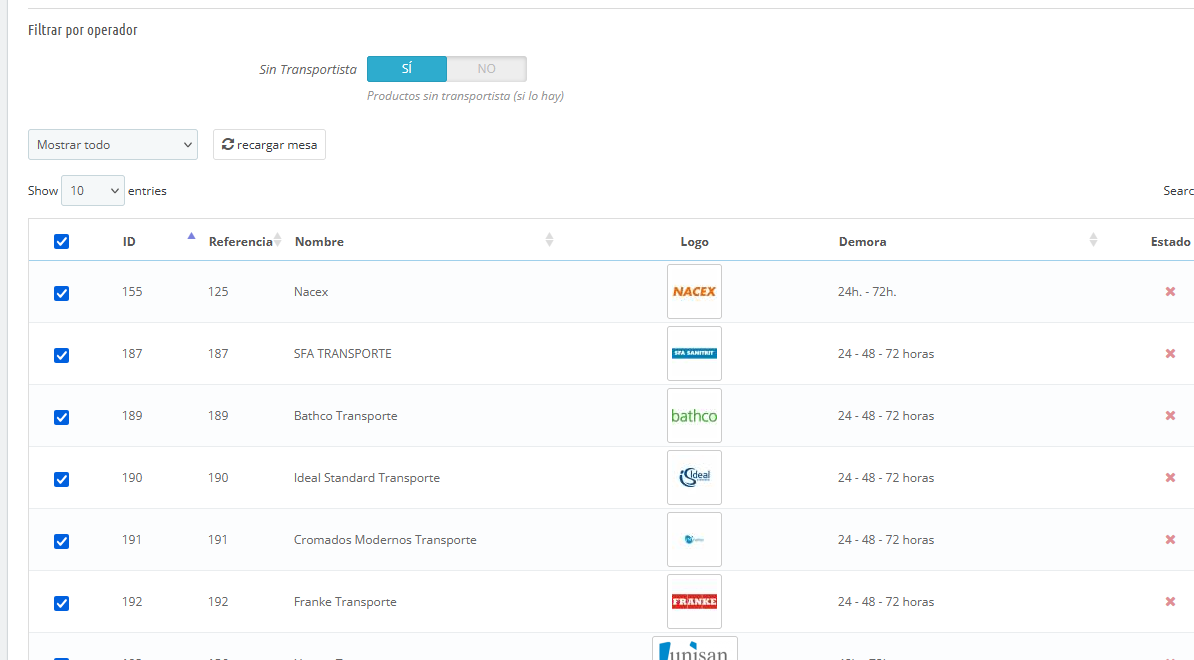Image resolution: width=1194 pixels, height=660 pixels.
Task: Click the sort arrows in Nombre column
Action: tap(549, 241)
